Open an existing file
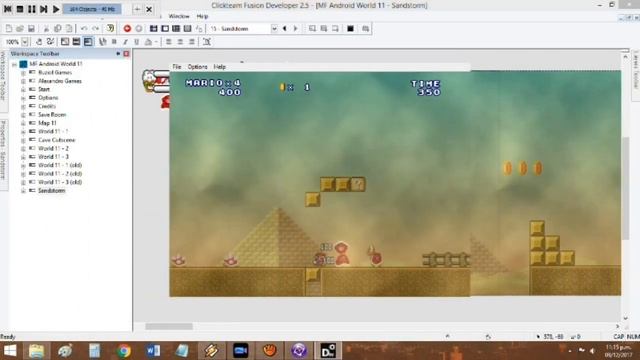The width and height of the screenshot is (640, 360). (x=20, y=29)
